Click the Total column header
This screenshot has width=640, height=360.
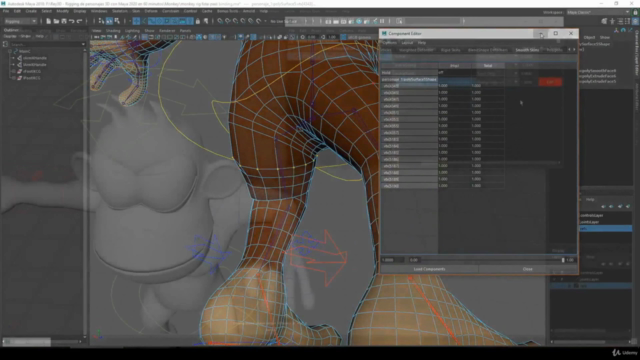[x=488, y=65]
